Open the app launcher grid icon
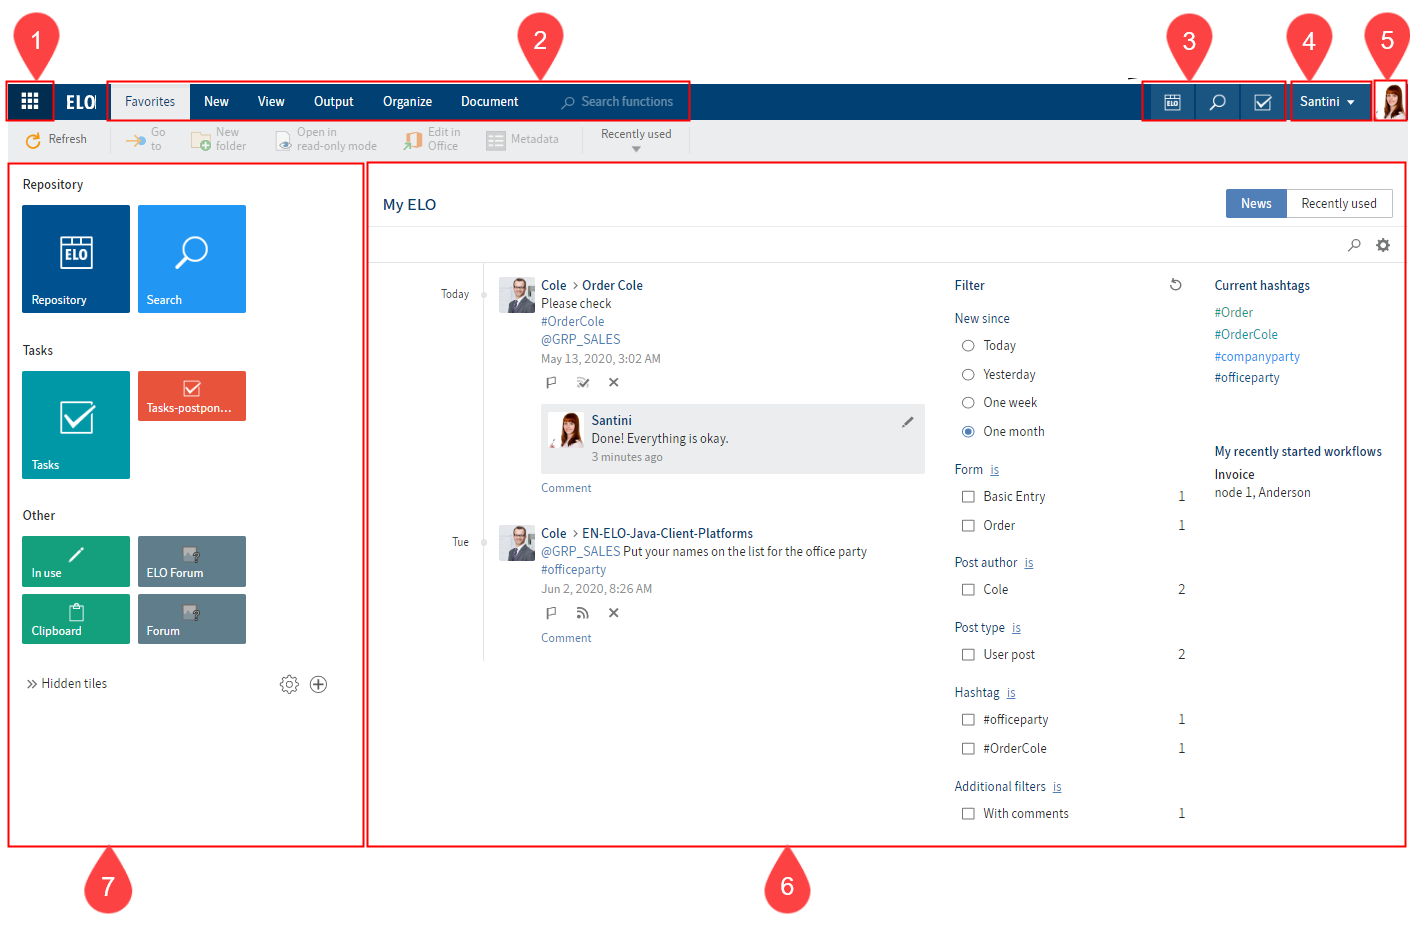Image resolution: width=1410 pixels, height=935 pixels. (30, 101)
